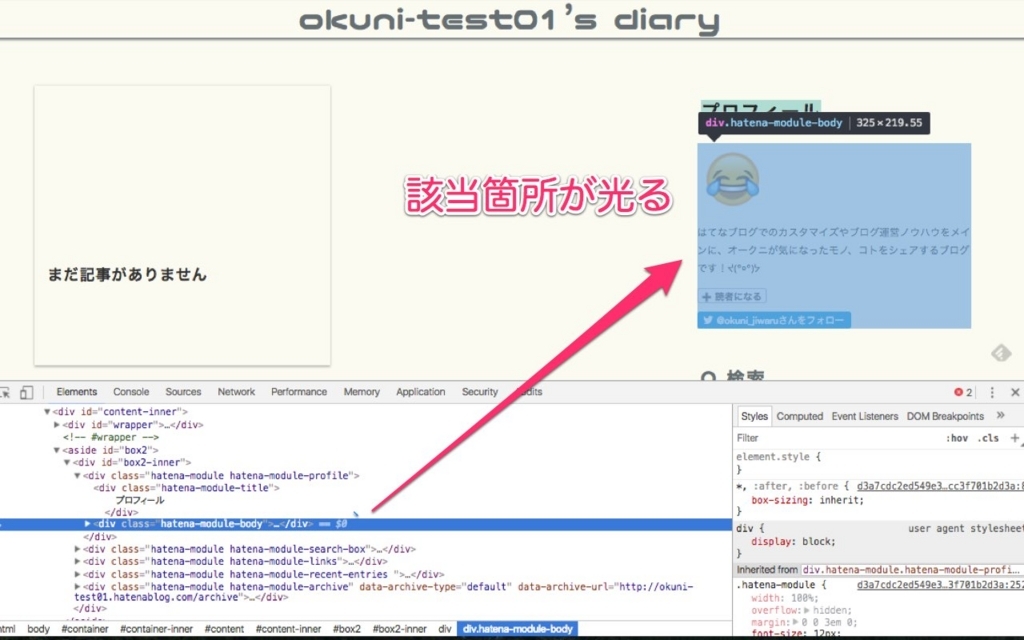Image resolution: width=1024 pixels, height=640 pixels.
Task: Open the Performance tab
Action: point(298,392)
